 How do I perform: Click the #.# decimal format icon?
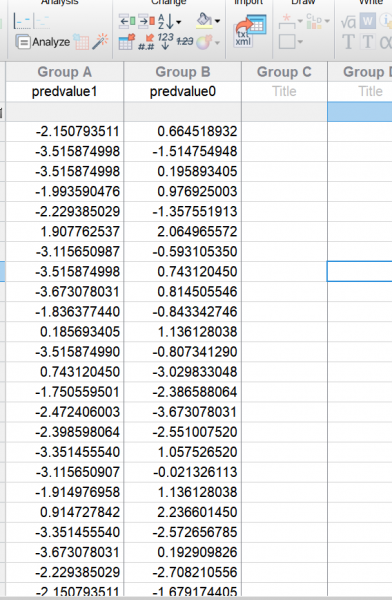(146, 42)
